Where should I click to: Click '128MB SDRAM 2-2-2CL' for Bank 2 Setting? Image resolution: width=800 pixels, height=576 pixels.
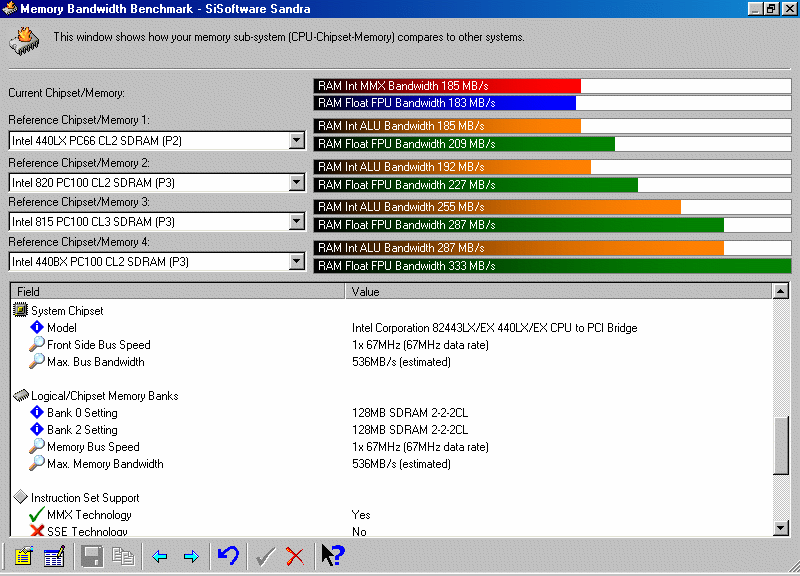410,430
